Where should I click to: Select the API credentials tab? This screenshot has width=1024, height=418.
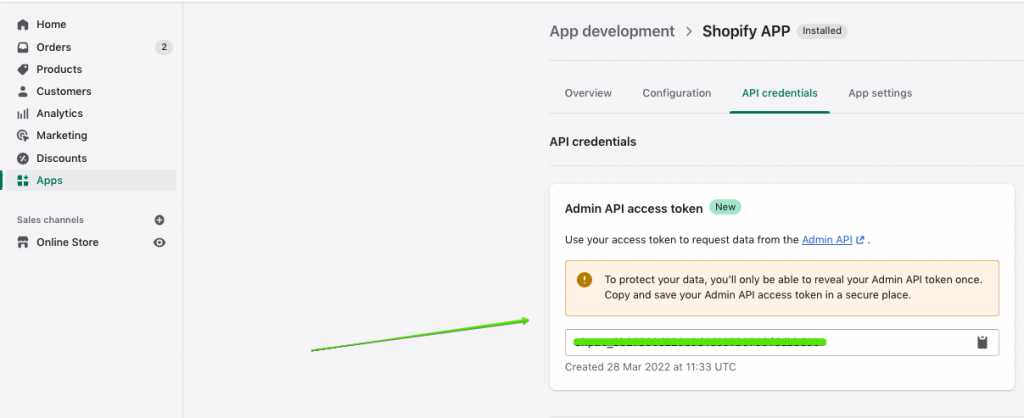(x=779, y=93)
